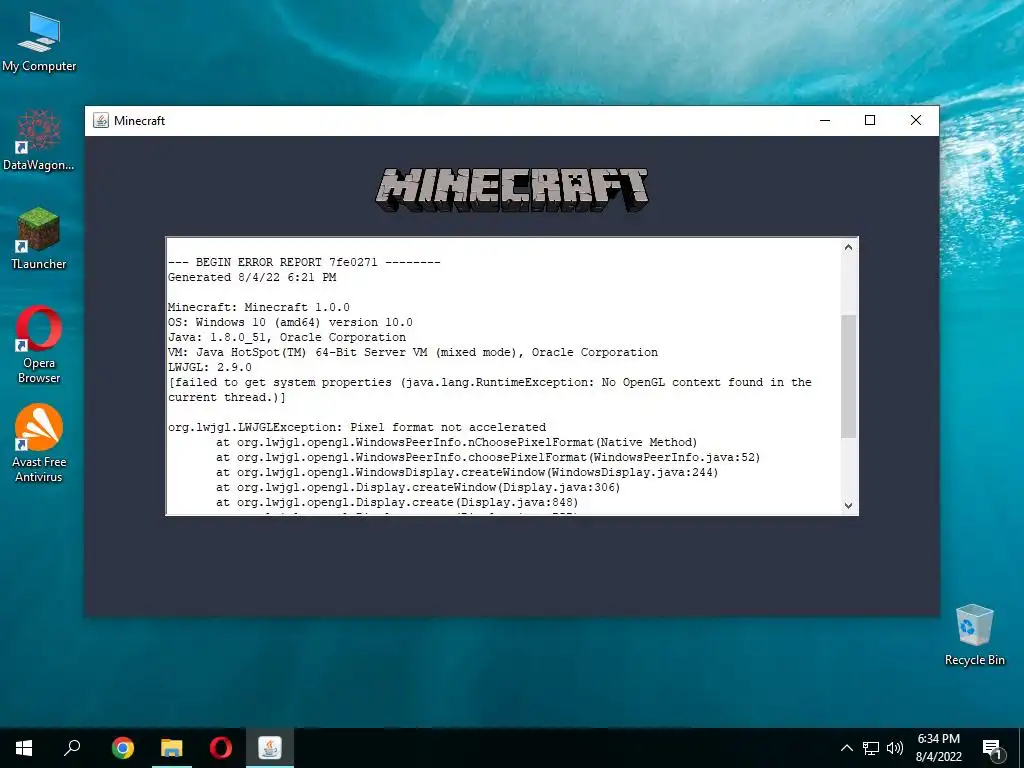Viewport: 1024px width, 768px height.
Task: Click the 'WindowsDisplay.java:244' stack line
Action: click(467, 472)
